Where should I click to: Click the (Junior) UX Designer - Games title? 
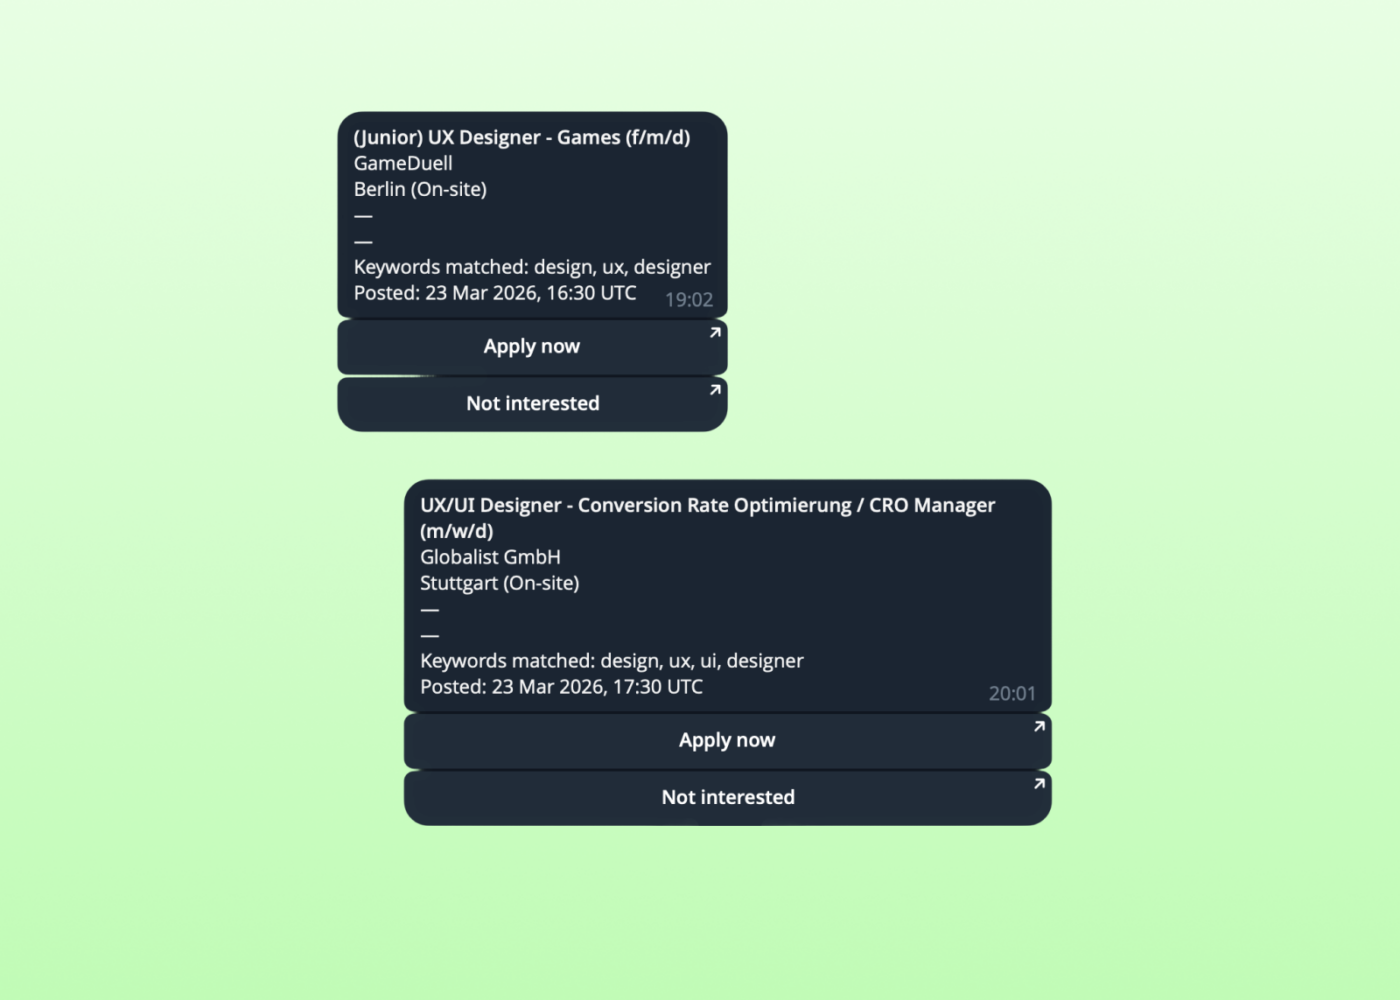pyautogui.click(x=522, y=138)
